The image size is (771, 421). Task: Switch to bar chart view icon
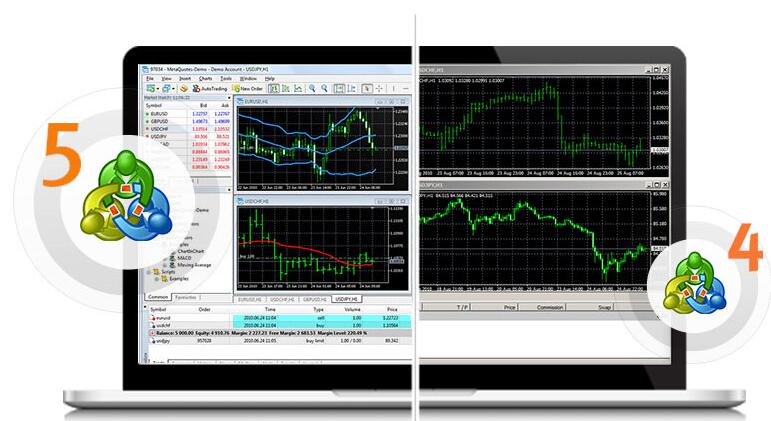(274, 88)
